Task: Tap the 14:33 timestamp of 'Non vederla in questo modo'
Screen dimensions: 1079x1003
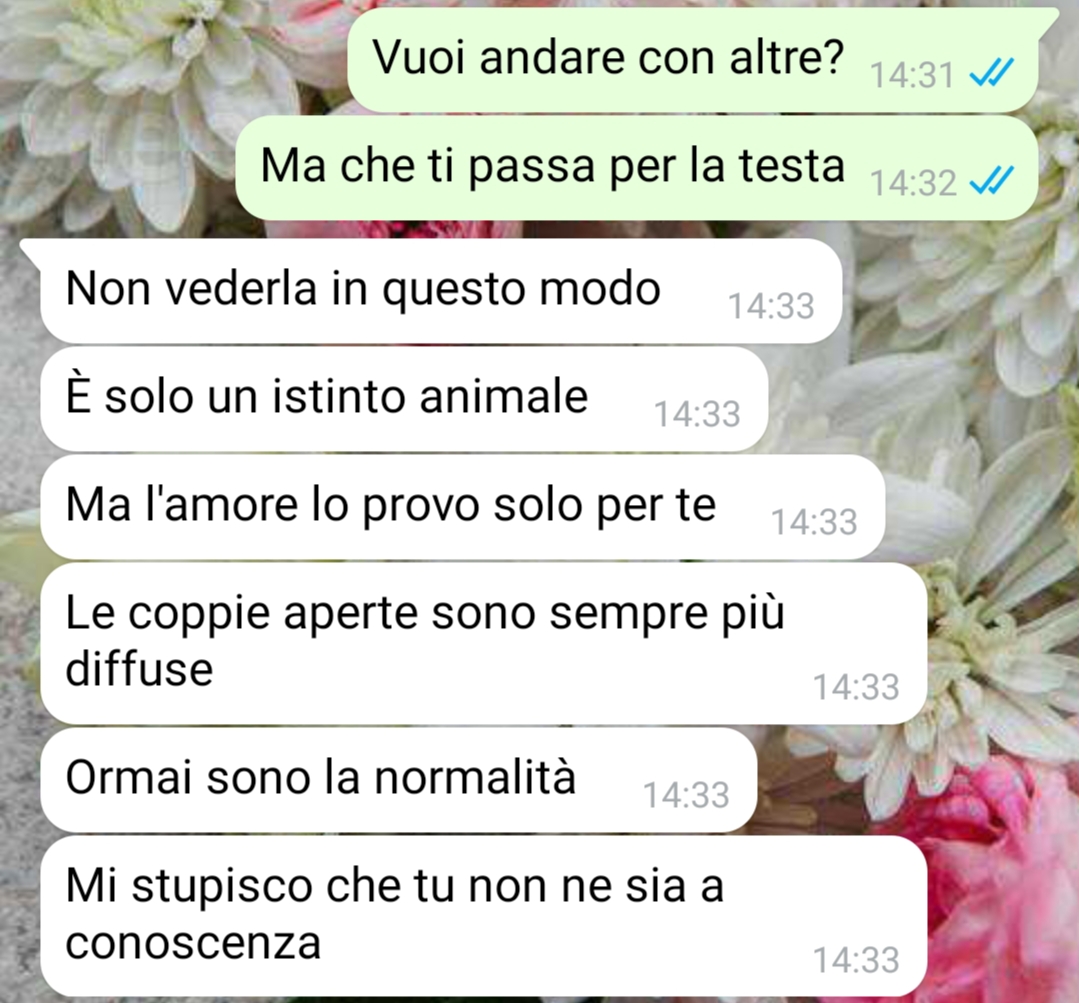Action: (771, 306)
